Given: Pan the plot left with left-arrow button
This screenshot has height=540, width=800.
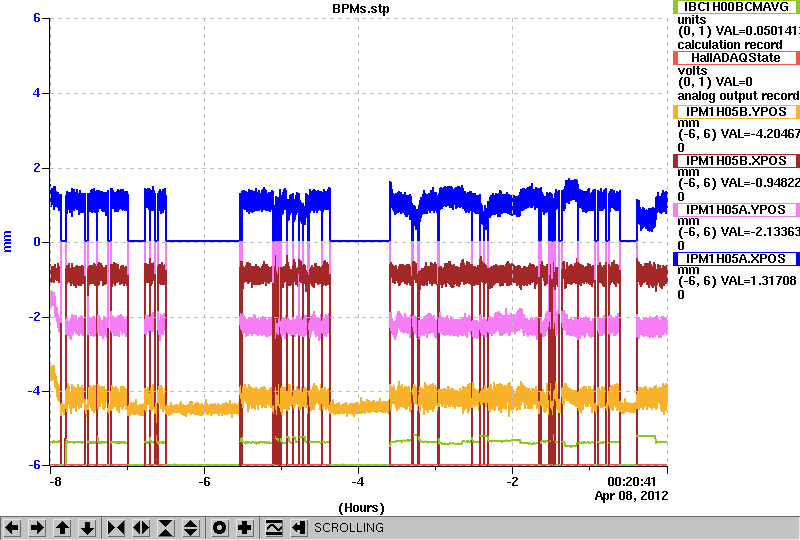Looking at the screenshot, I should point(12,527).
